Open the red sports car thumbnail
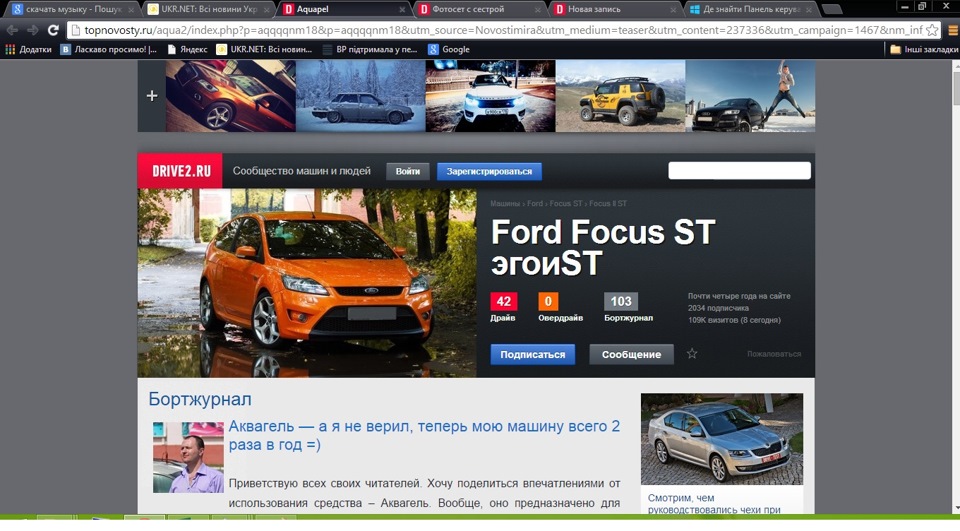Image resolution: width=960 pixels, height=531 pixels. click(231, 96)
